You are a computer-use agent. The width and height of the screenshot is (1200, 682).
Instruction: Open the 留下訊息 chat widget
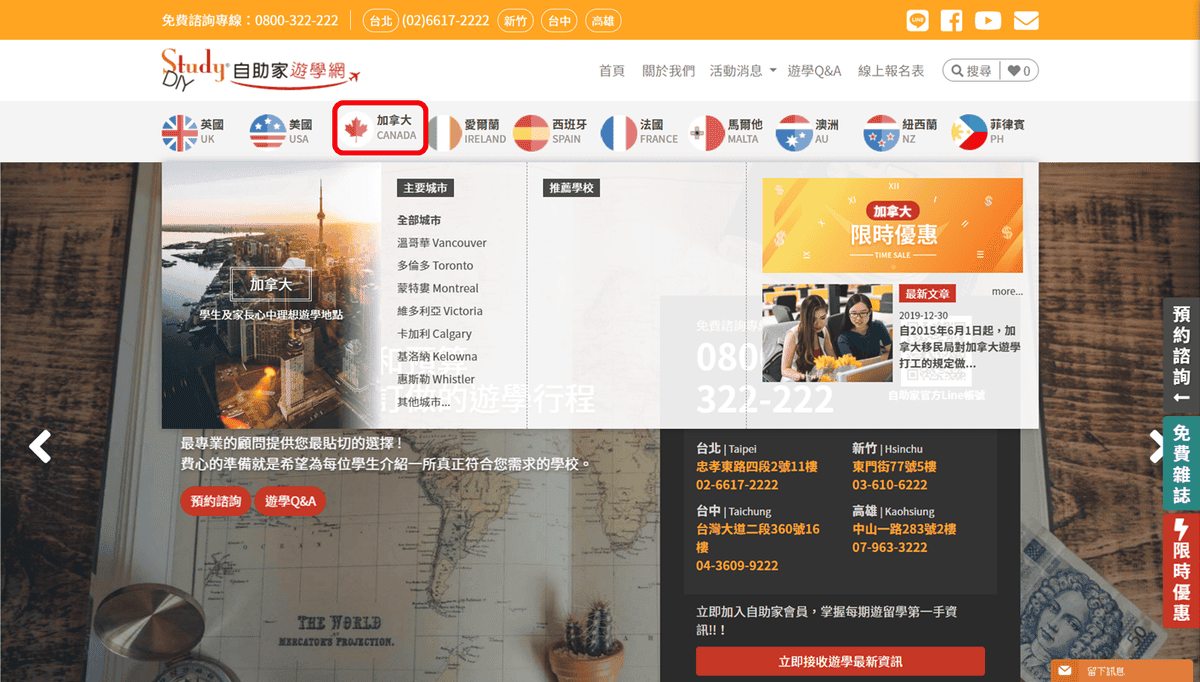coord(1124,671)
